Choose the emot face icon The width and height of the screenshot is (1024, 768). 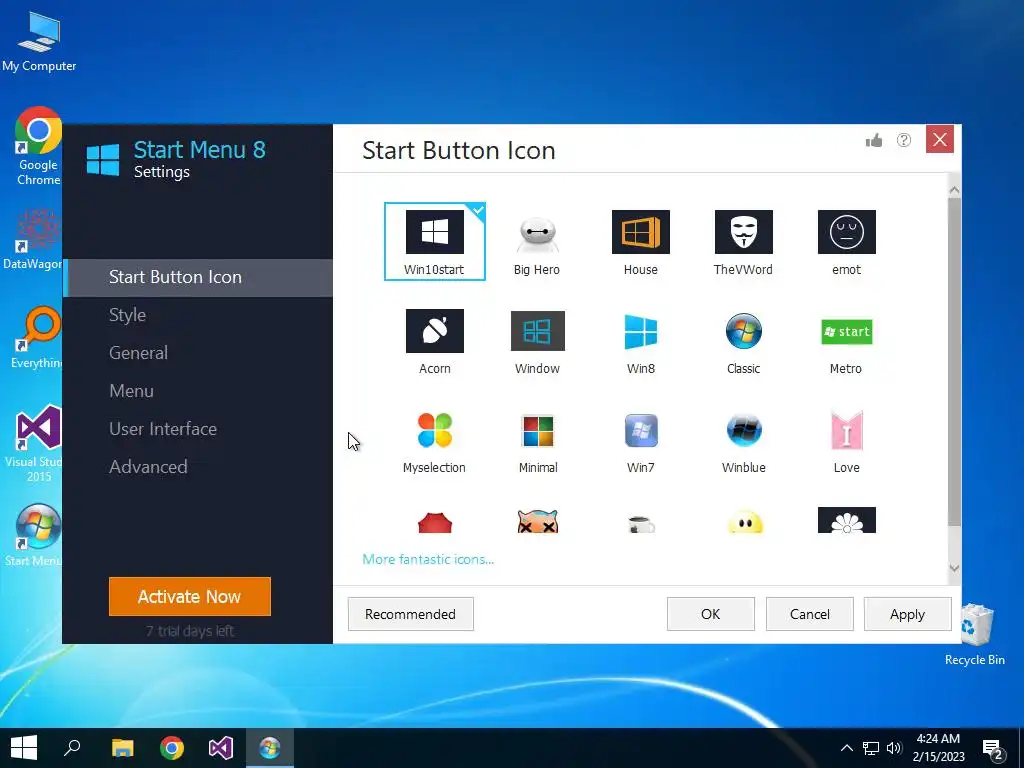pos(846,241)
